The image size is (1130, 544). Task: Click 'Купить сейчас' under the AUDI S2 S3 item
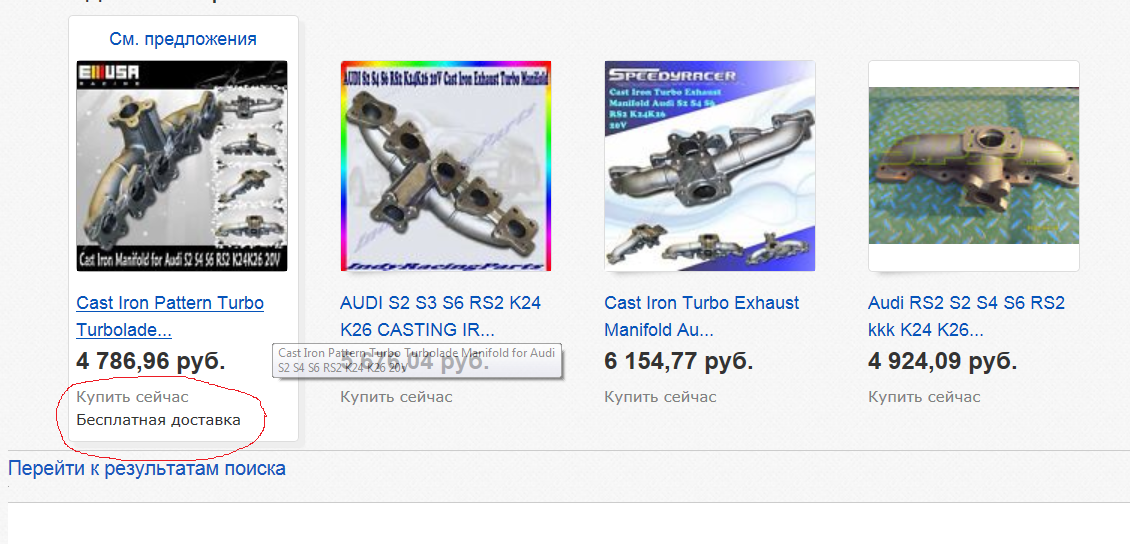[396, 397]
